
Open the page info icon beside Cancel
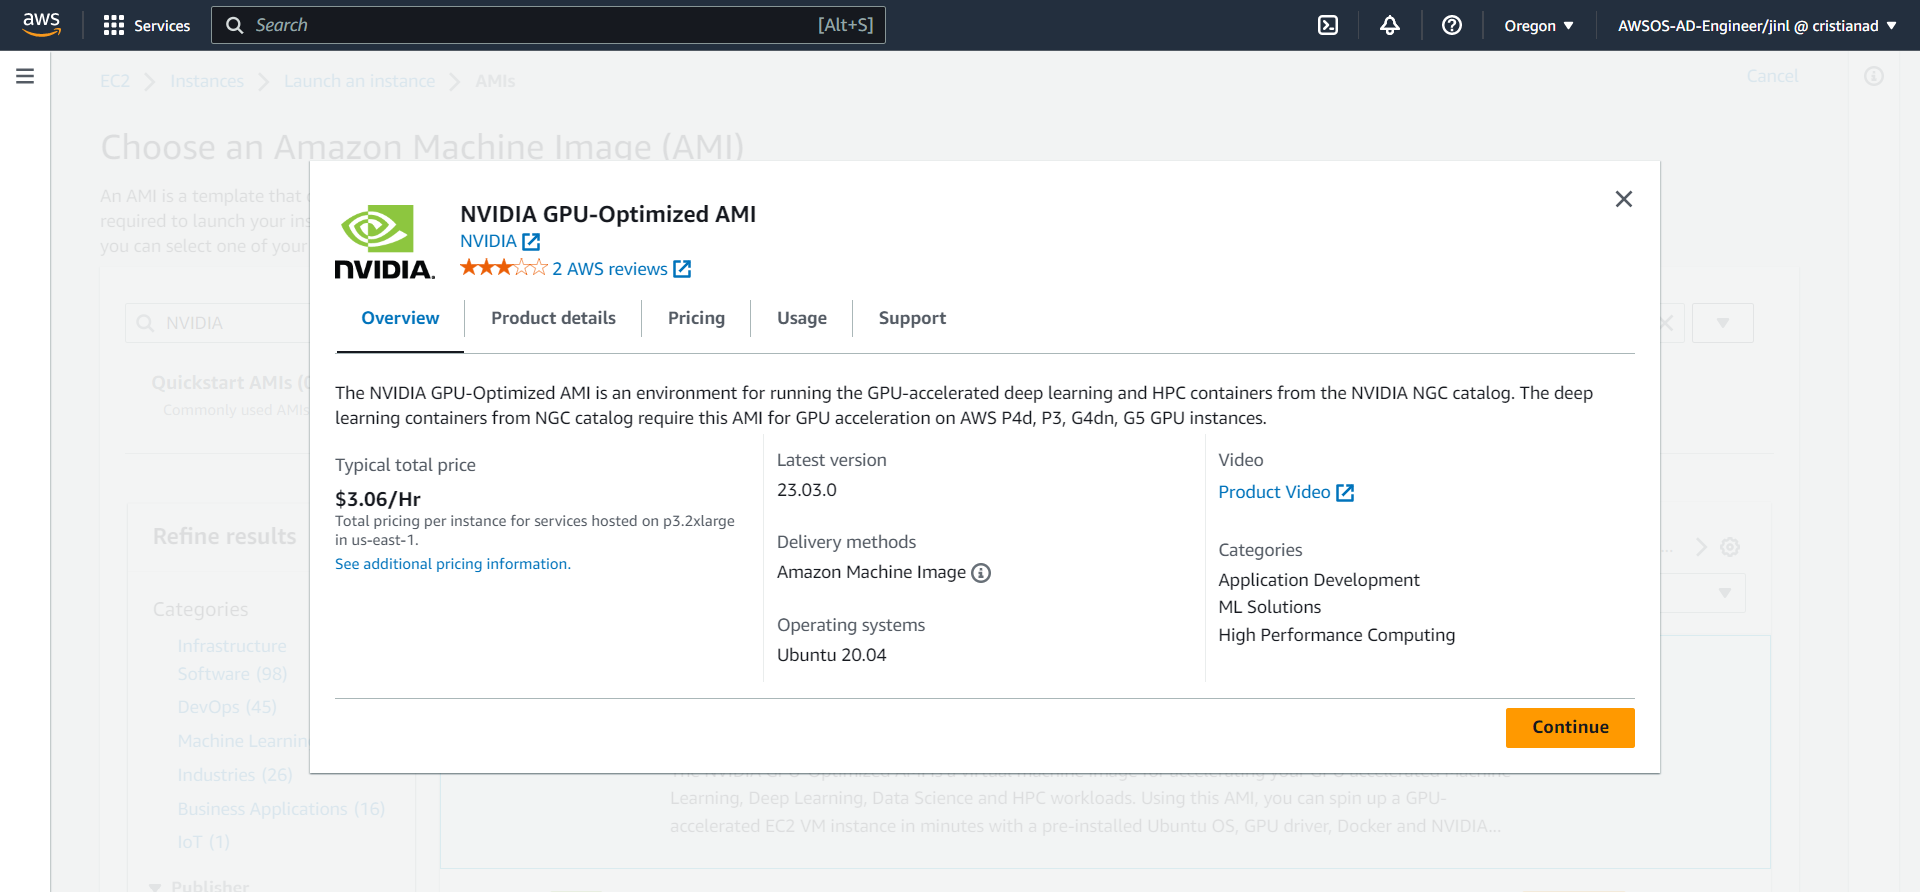[1874, 76]
